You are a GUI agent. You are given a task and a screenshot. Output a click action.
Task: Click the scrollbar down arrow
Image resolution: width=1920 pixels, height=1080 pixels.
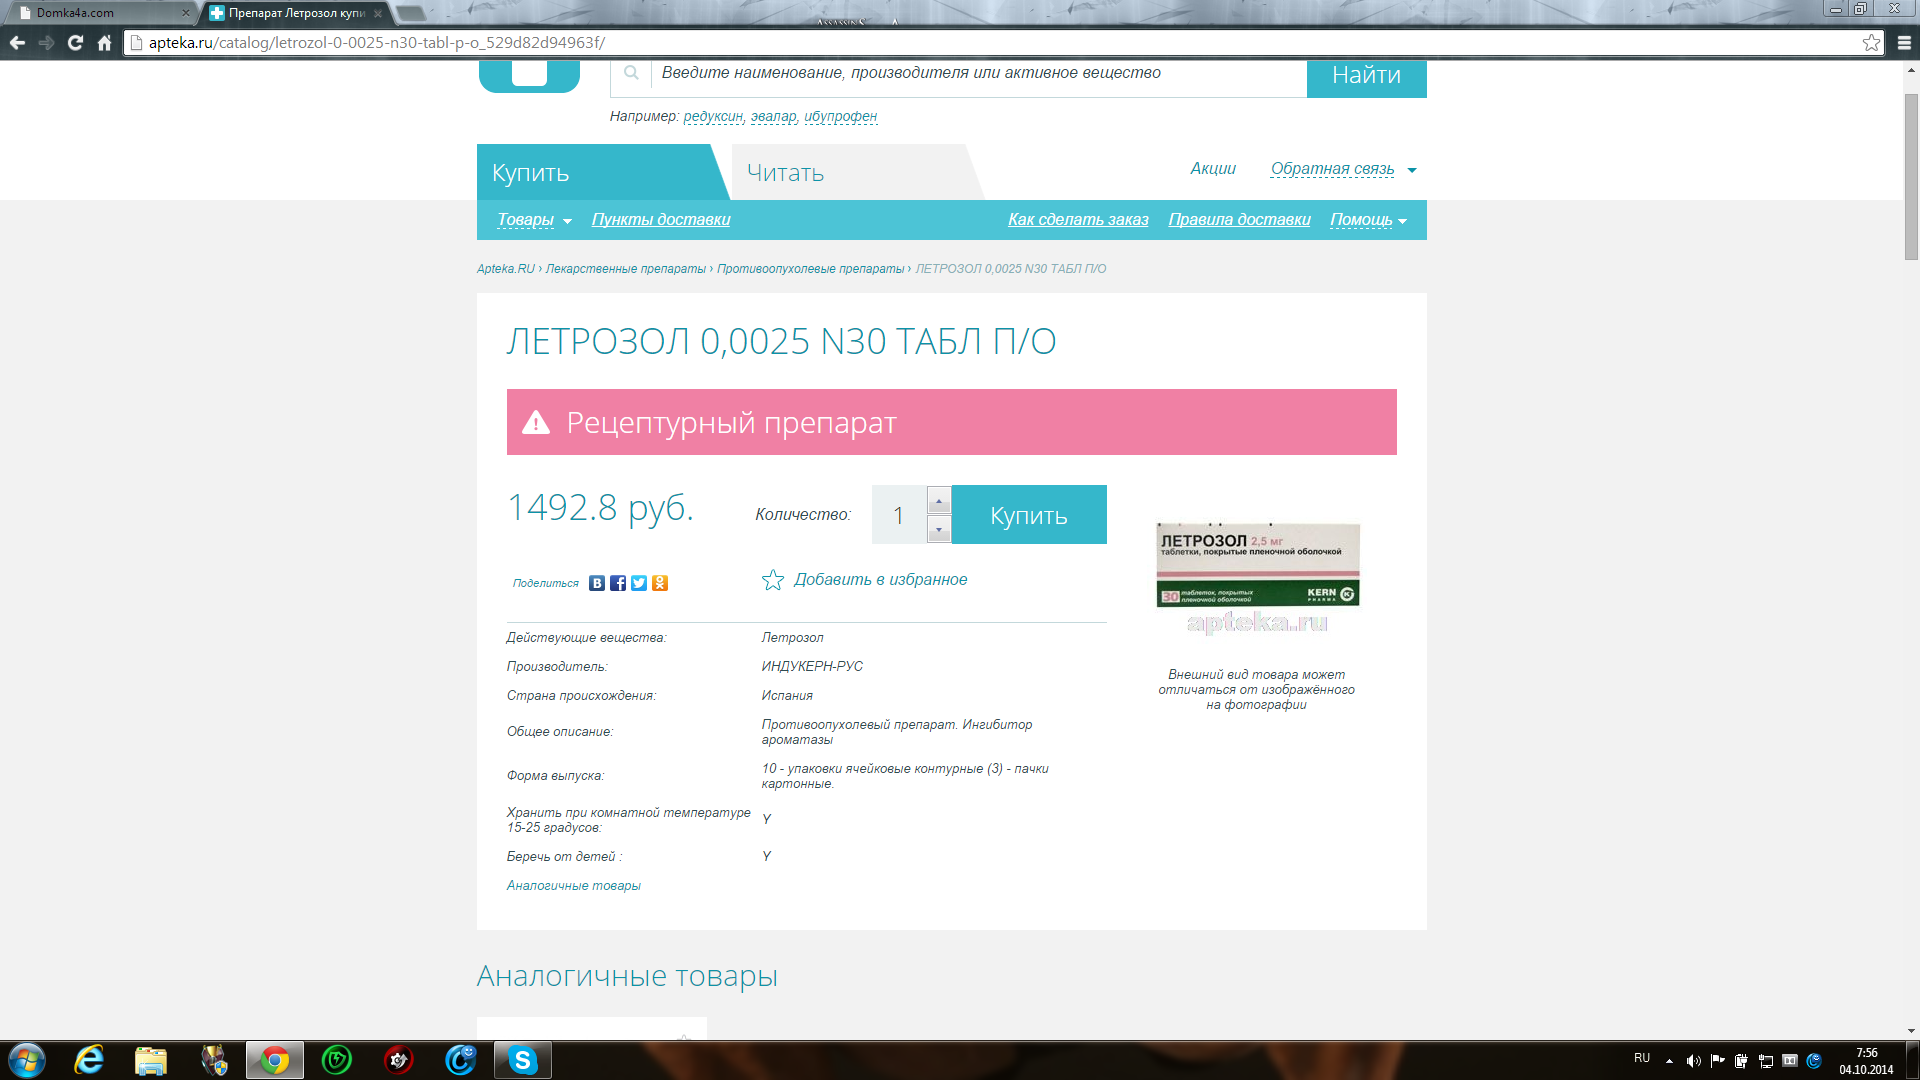(x=1911, y=1031)
